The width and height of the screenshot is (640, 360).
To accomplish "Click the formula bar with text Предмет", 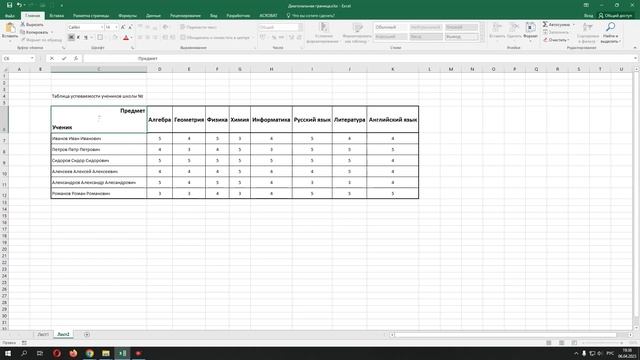I will 359,58.
